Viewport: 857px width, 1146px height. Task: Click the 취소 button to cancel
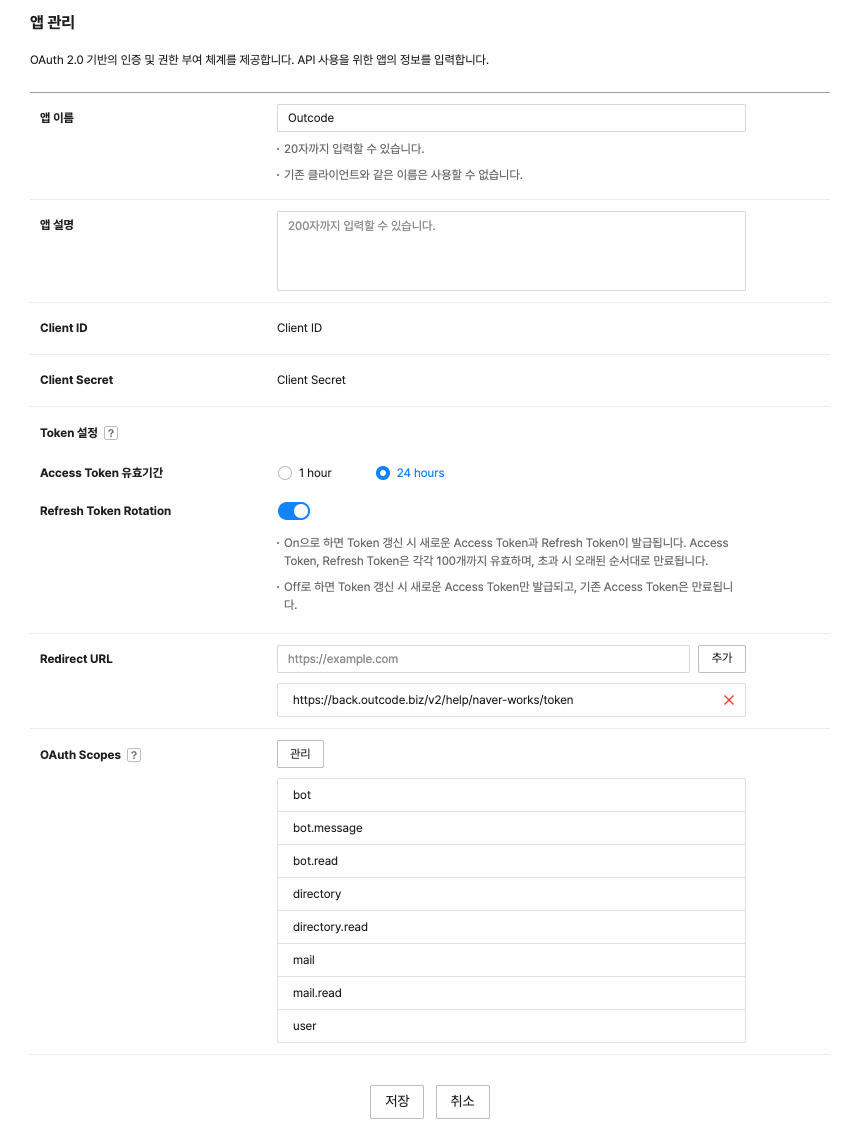click(x=462, y=1101)
